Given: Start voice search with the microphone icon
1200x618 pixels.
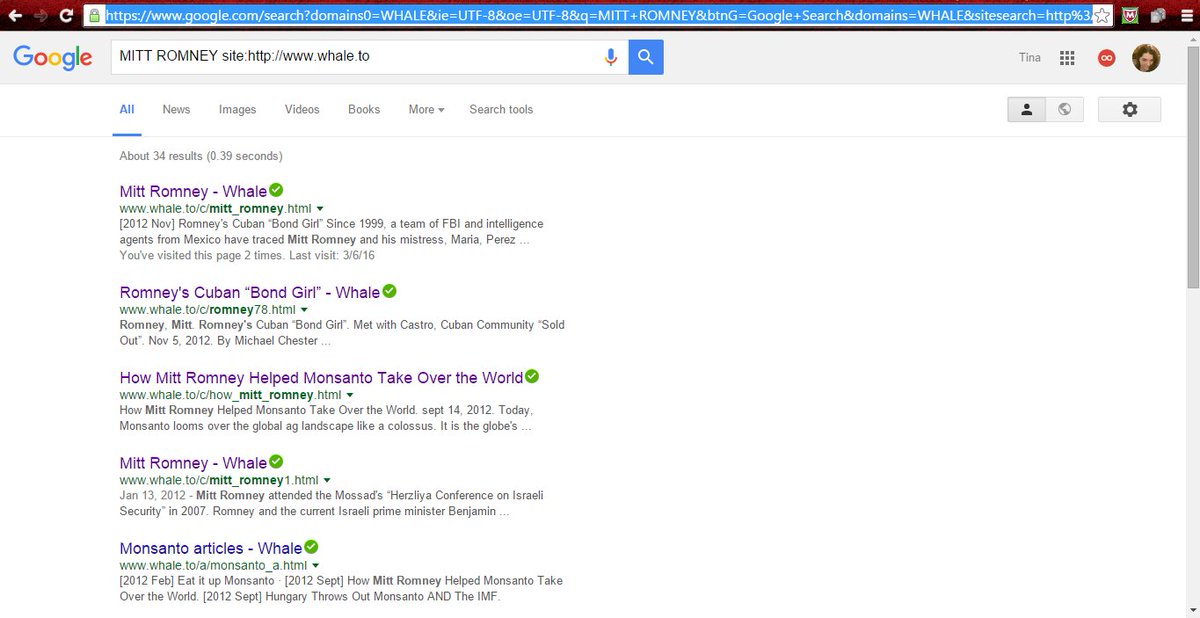Looking at the screenshot, I should [611, 57].
